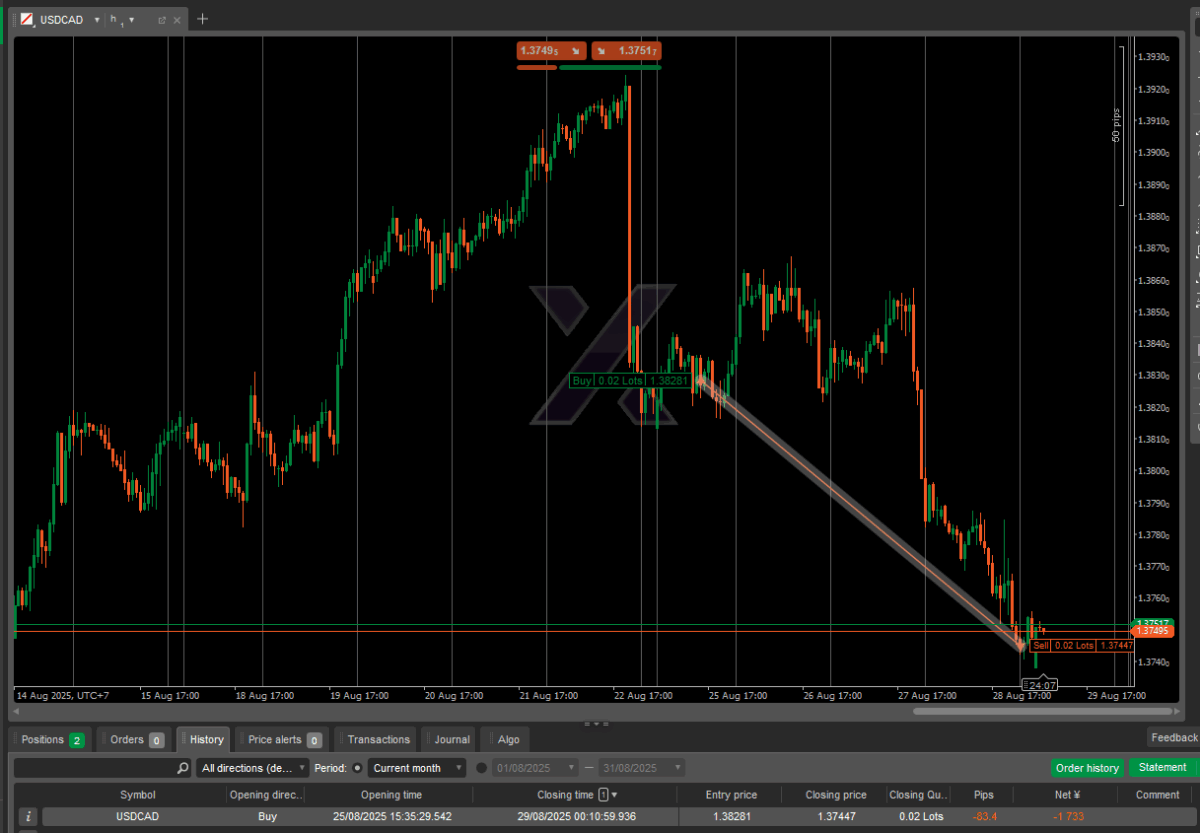Expand the Current month period dropdown
Image resolution: width=1200 pixels, height=833 pixels.
coord(416,768)
